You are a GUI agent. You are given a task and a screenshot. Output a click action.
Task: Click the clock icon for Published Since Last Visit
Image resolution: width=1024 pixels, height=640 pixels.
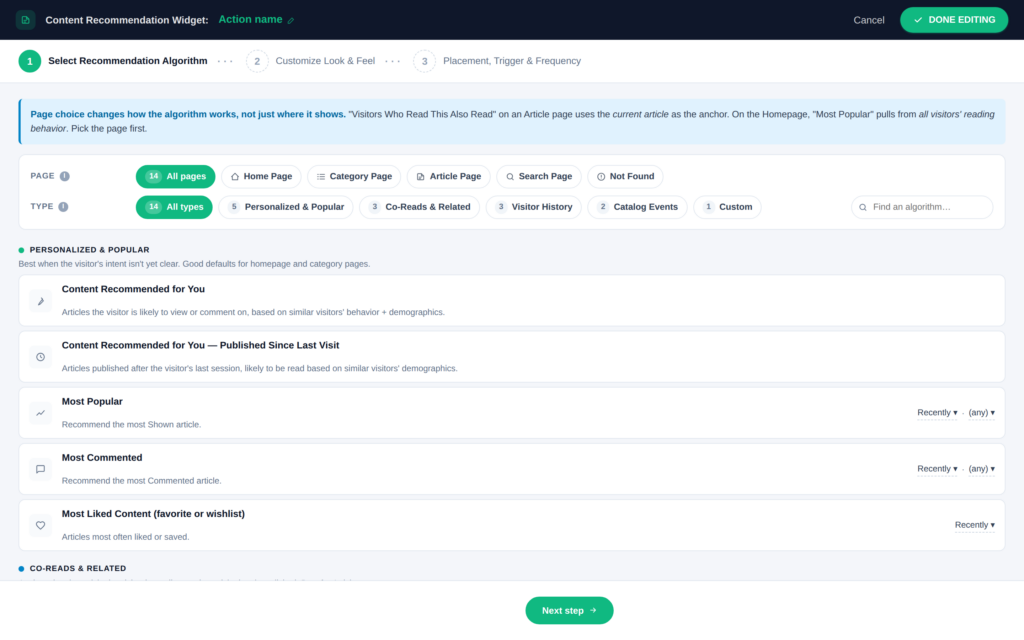pos(40,357)
